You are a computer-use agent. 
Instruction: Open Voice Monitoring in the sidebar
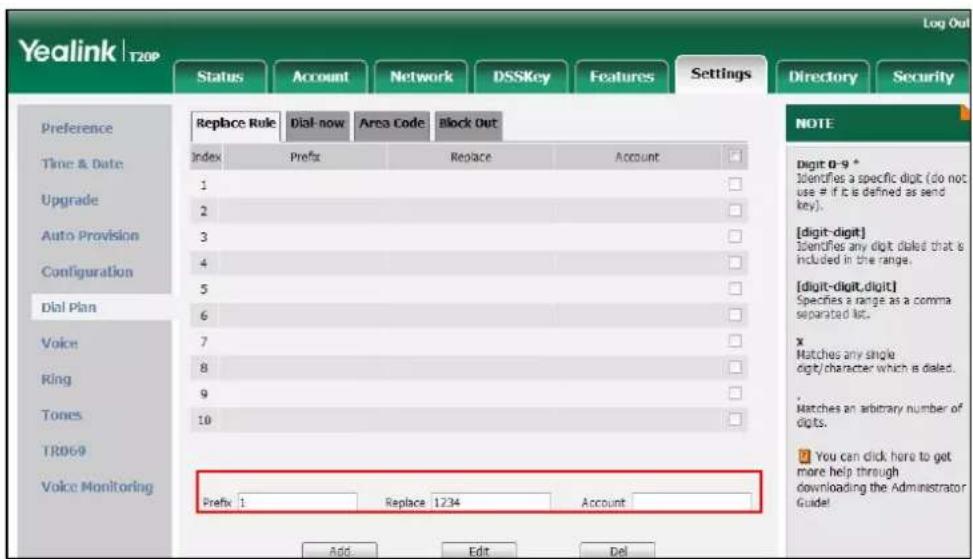pyautogui.click(x=97, y=487)
